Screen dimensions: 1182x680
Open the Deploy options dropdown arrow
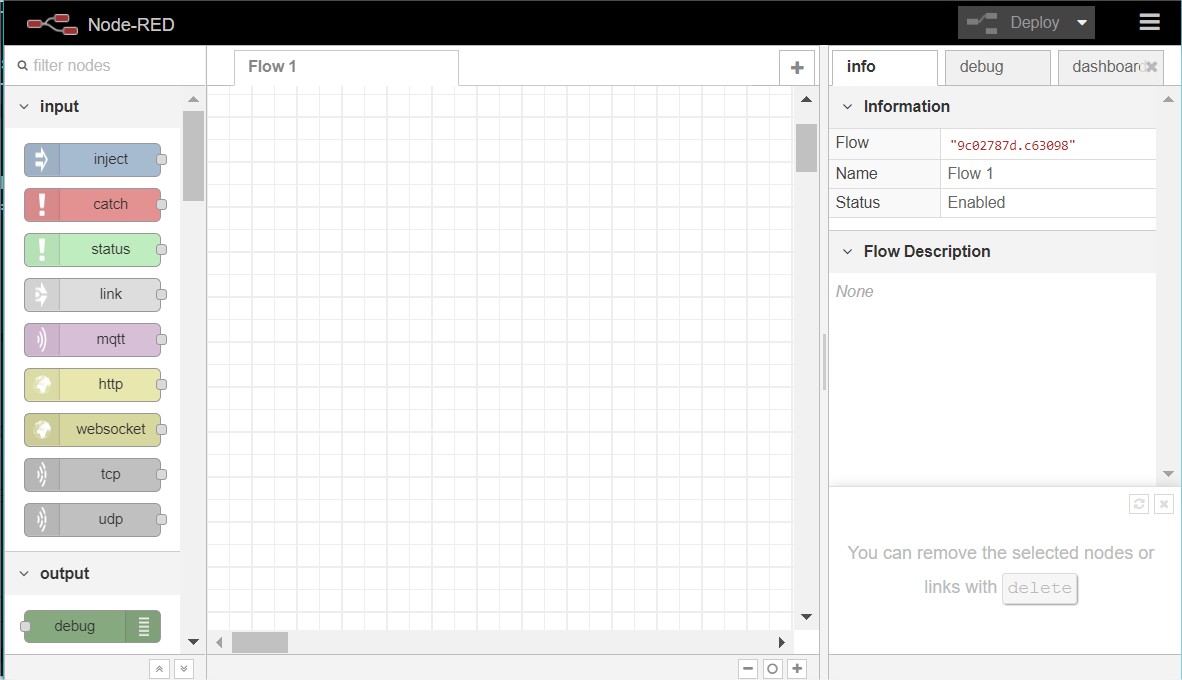point(1082,23)
